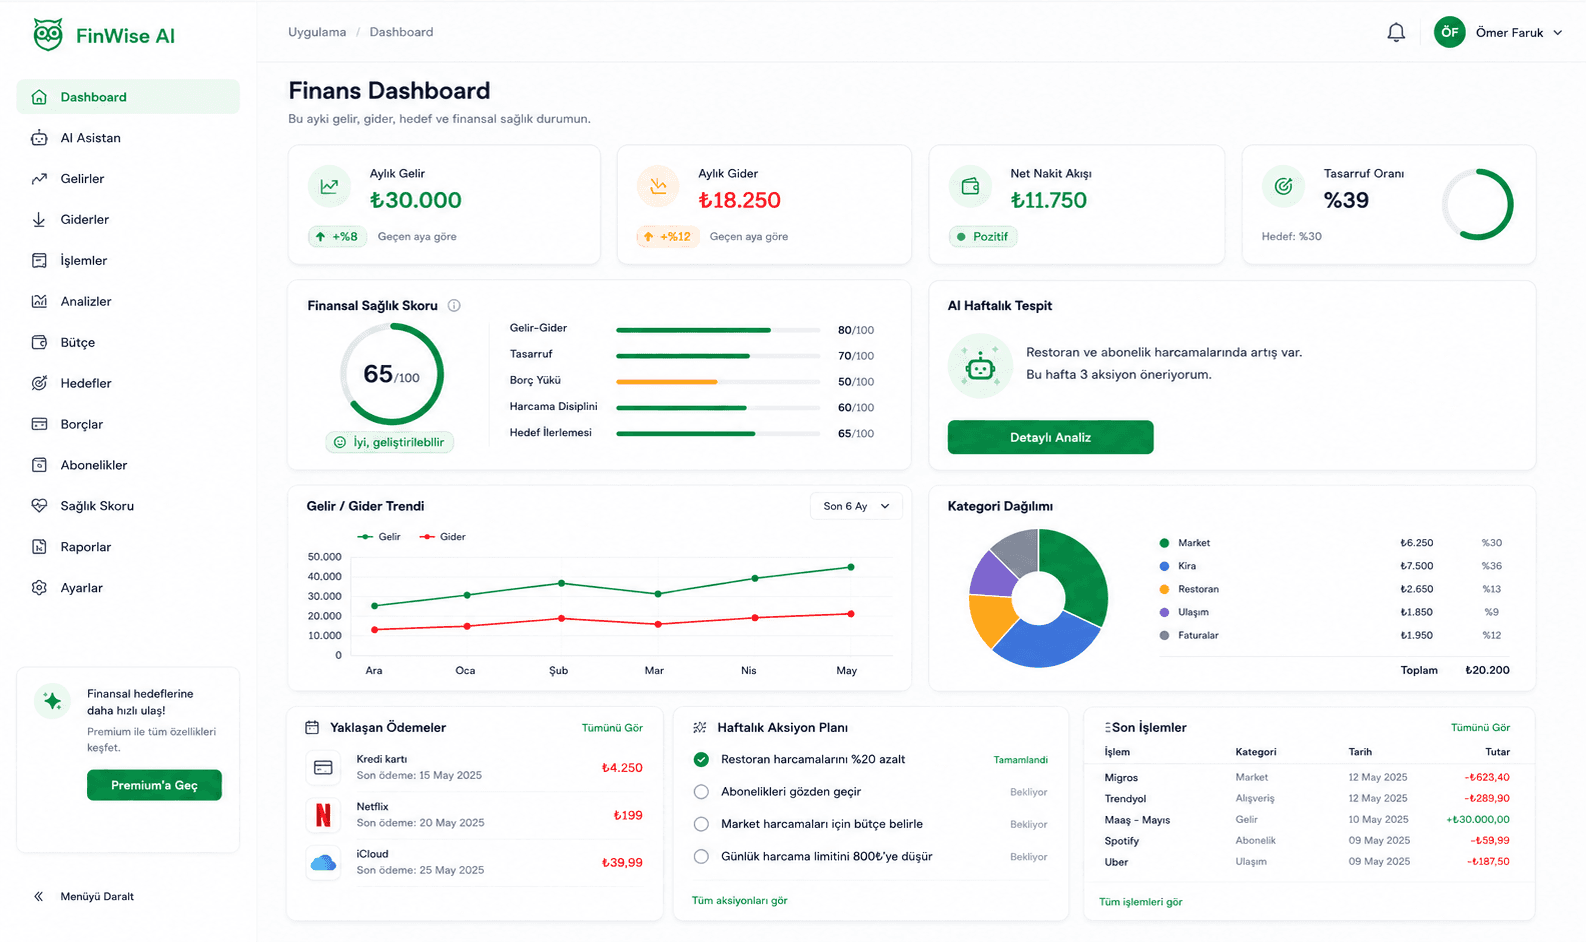Open Tümünü Gör in Son İşlemler

point(1480,728)
